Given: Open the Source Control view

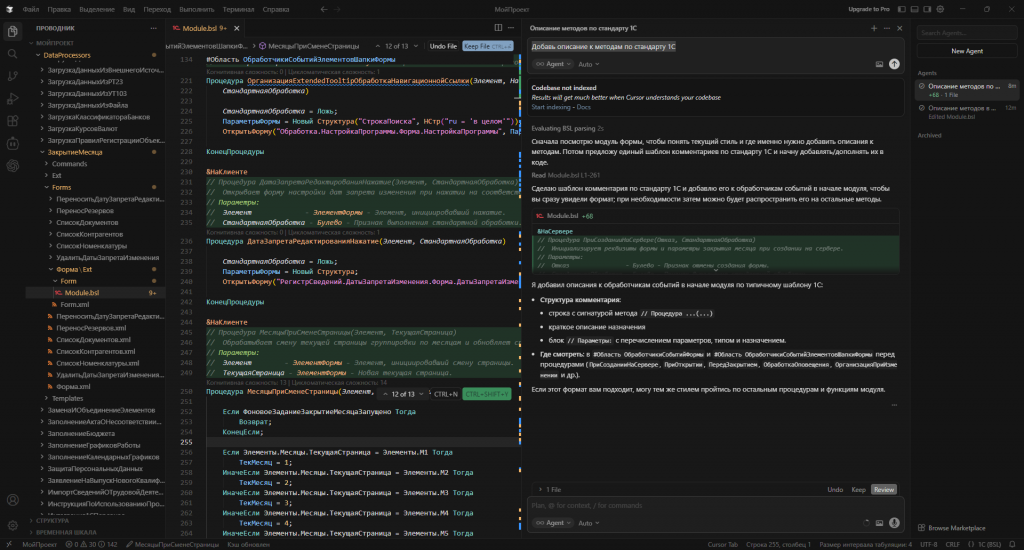Looking at the screenshot, I should point(12,76).
